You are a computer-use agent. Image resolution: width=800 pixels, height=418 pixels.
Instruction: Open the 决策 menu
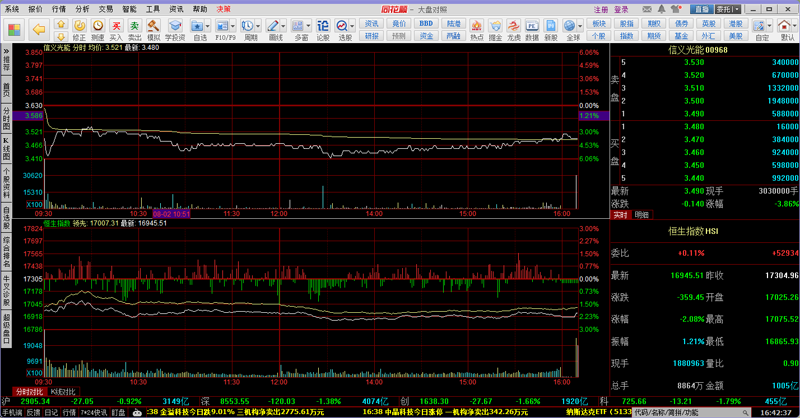coord(223,9)
